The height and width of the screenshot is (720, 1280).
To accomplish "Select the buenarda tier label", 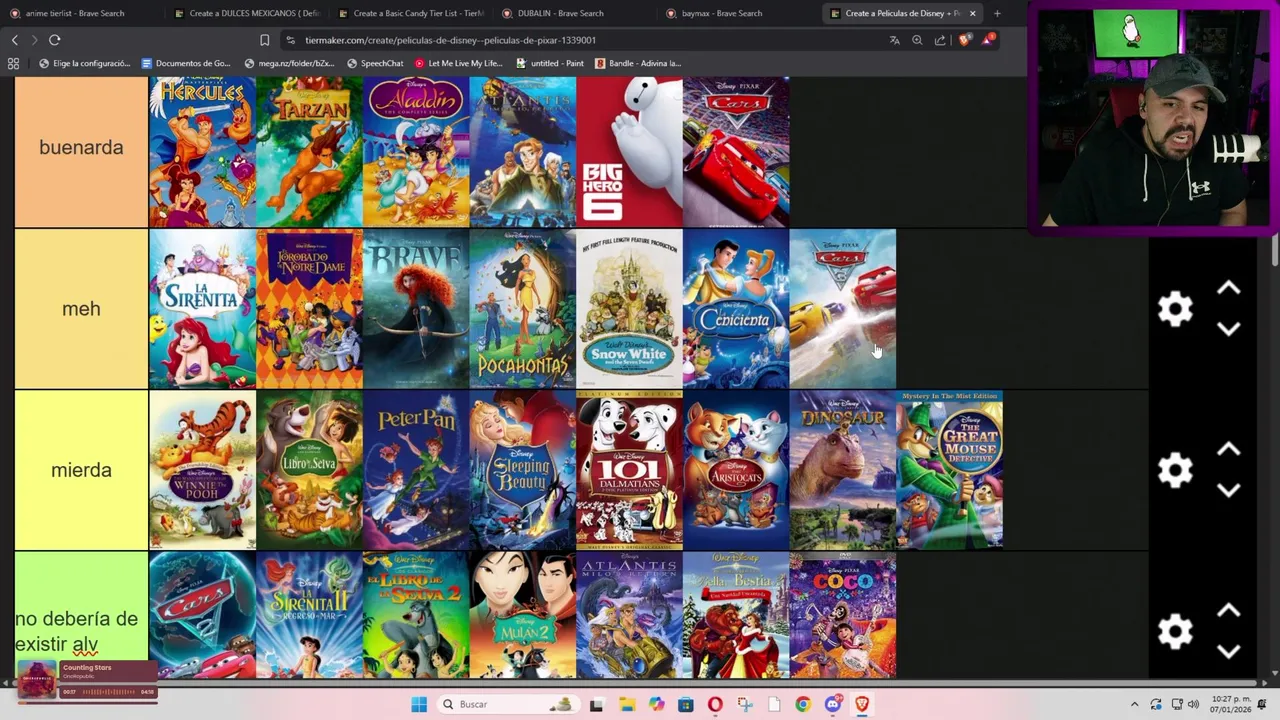I will tap(81, 148).
